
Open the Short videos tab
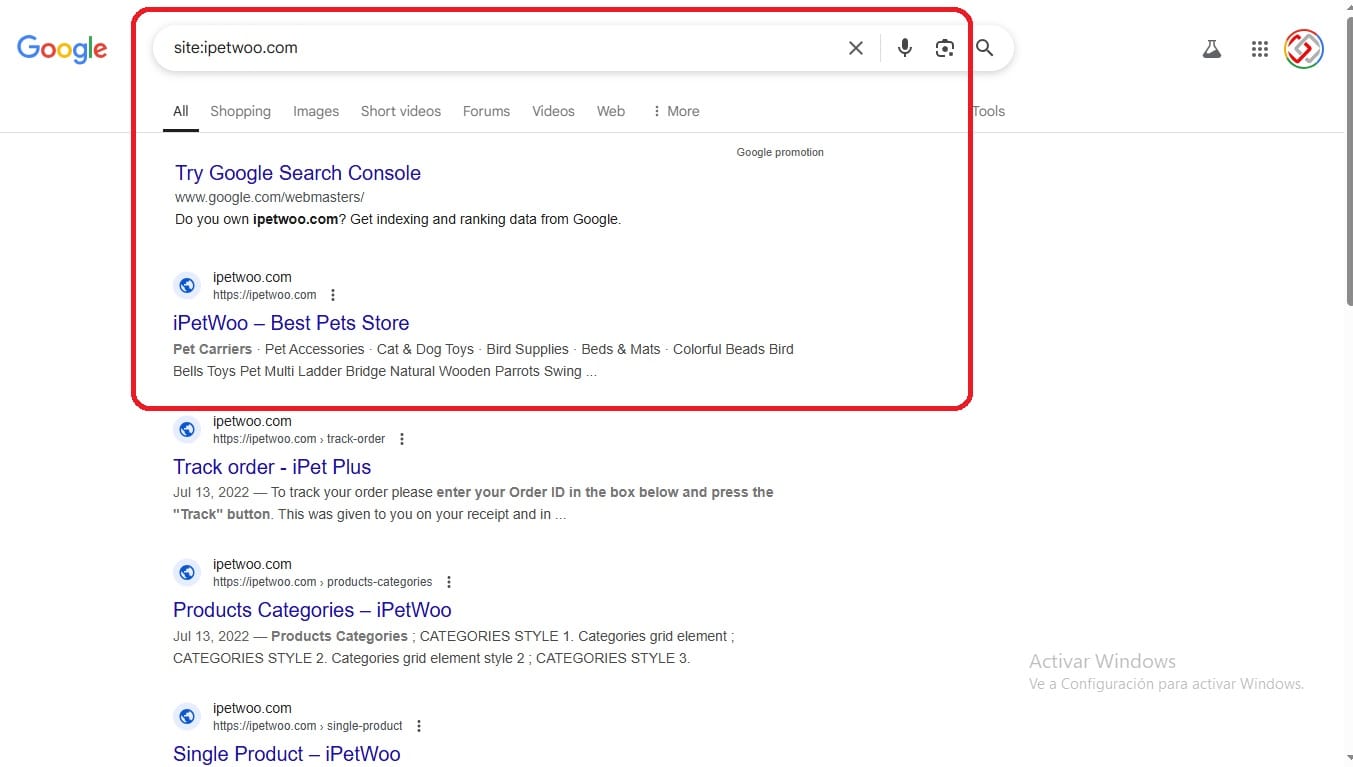[401, 111]
